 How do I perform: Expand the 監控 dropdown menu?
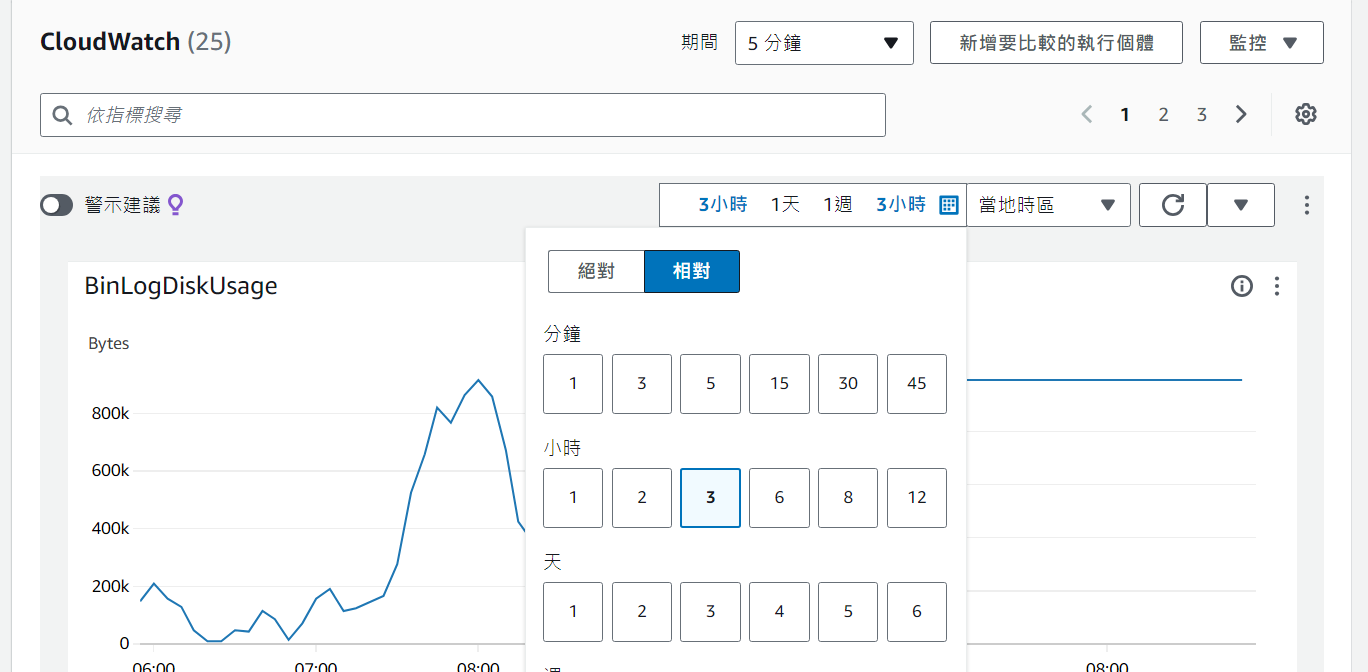[x=1261, y=43]
